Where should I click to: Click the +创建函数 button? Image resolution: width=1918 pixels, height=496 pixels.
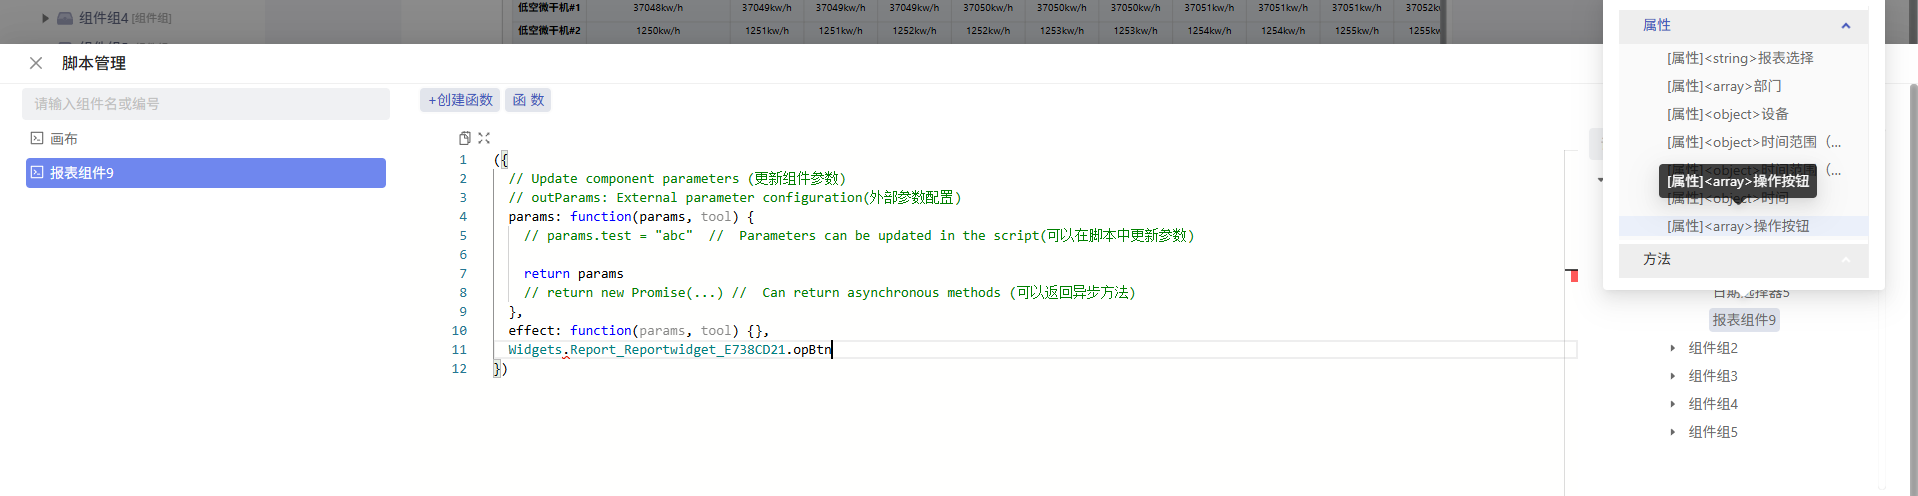(460, 100)
